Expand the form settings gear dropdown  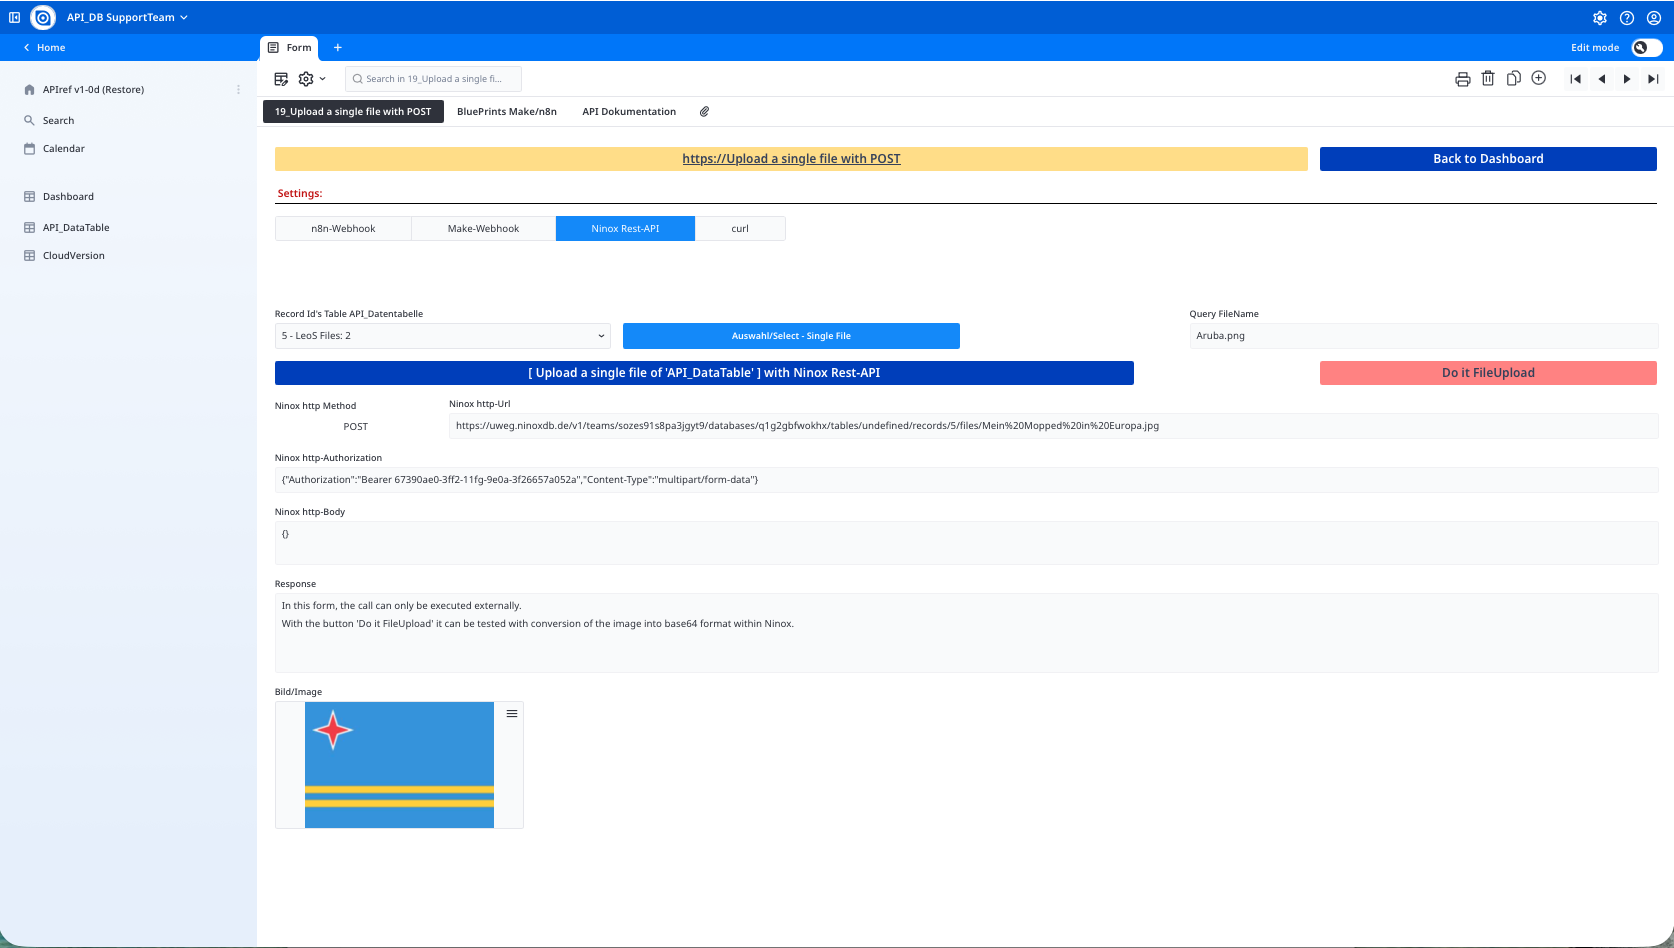(x=311, y=79)
